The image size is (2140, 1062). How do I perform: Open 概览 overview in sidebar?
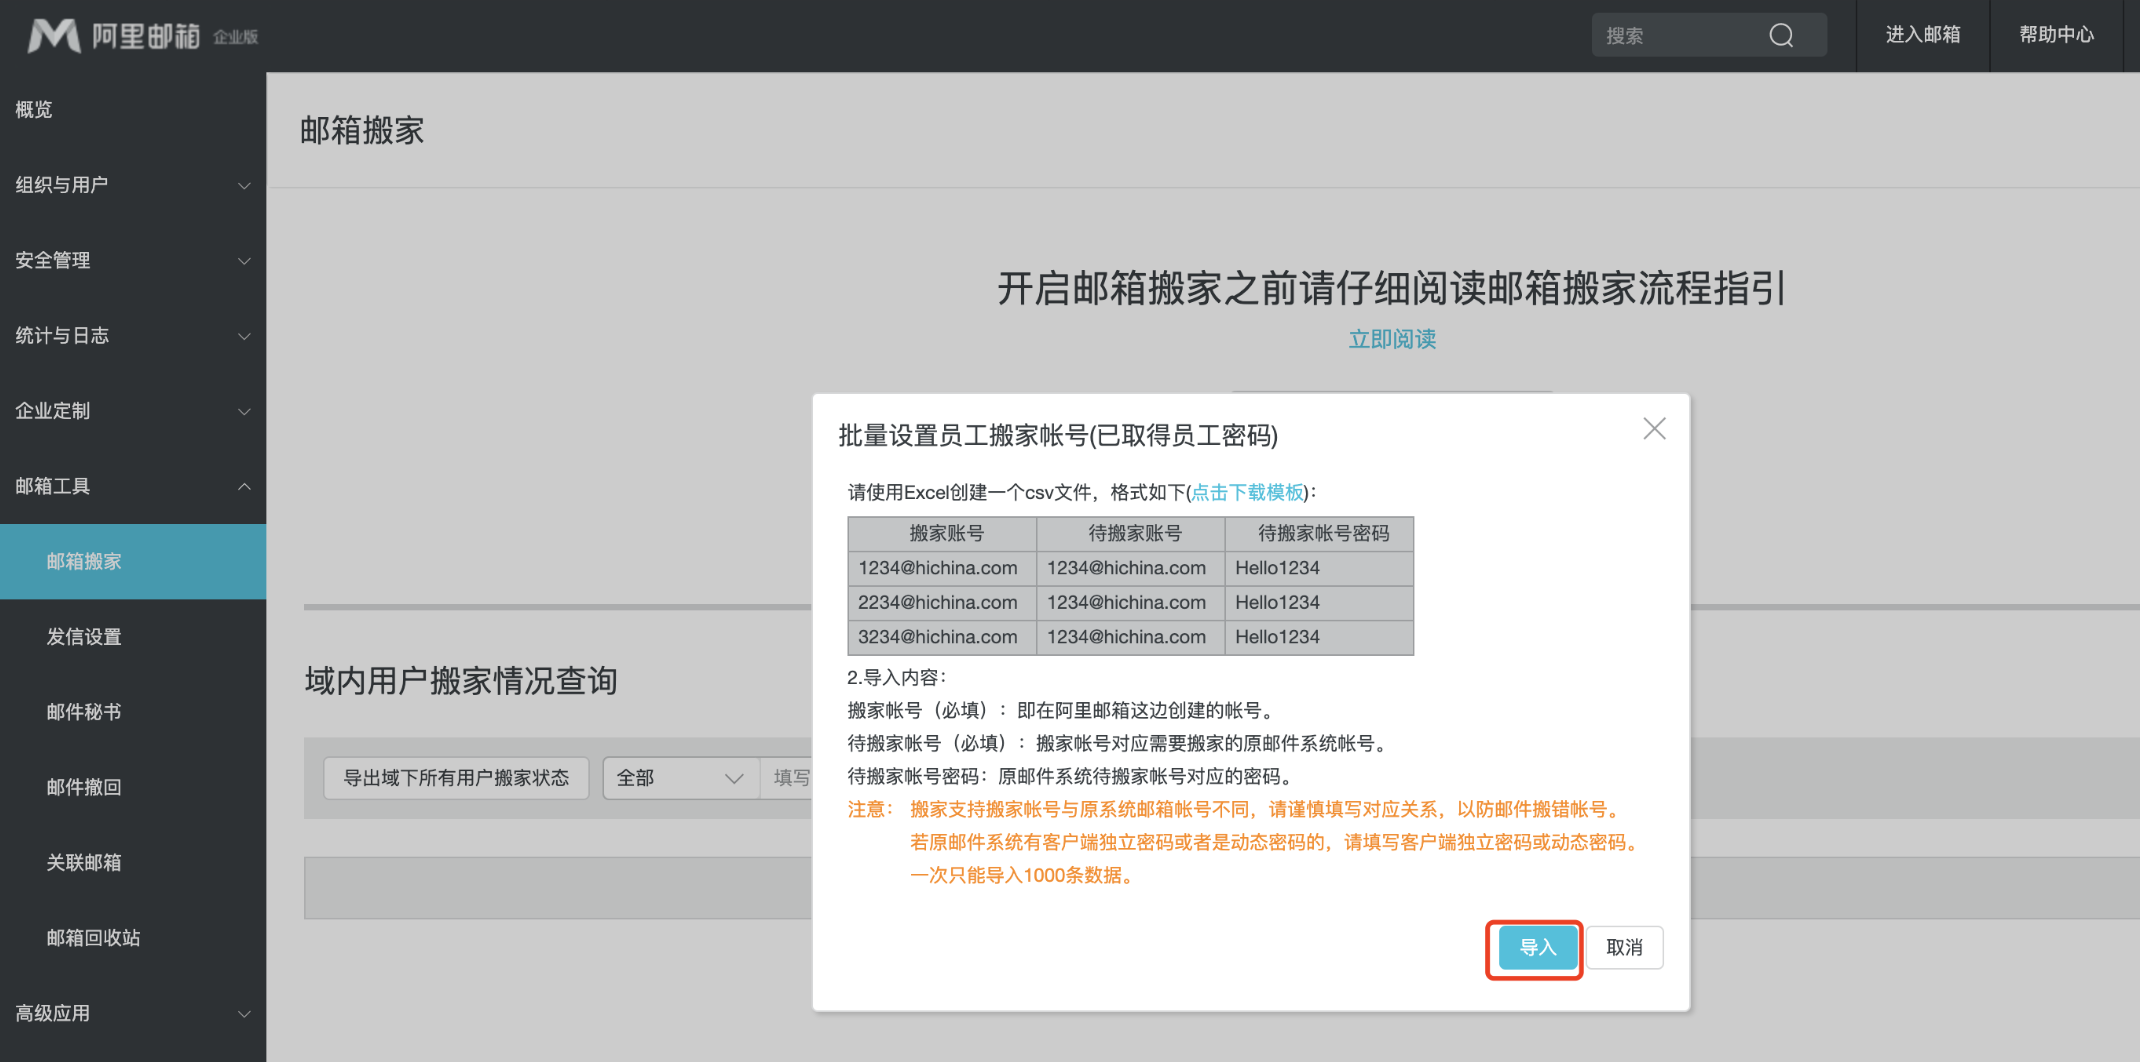point(133,110)
